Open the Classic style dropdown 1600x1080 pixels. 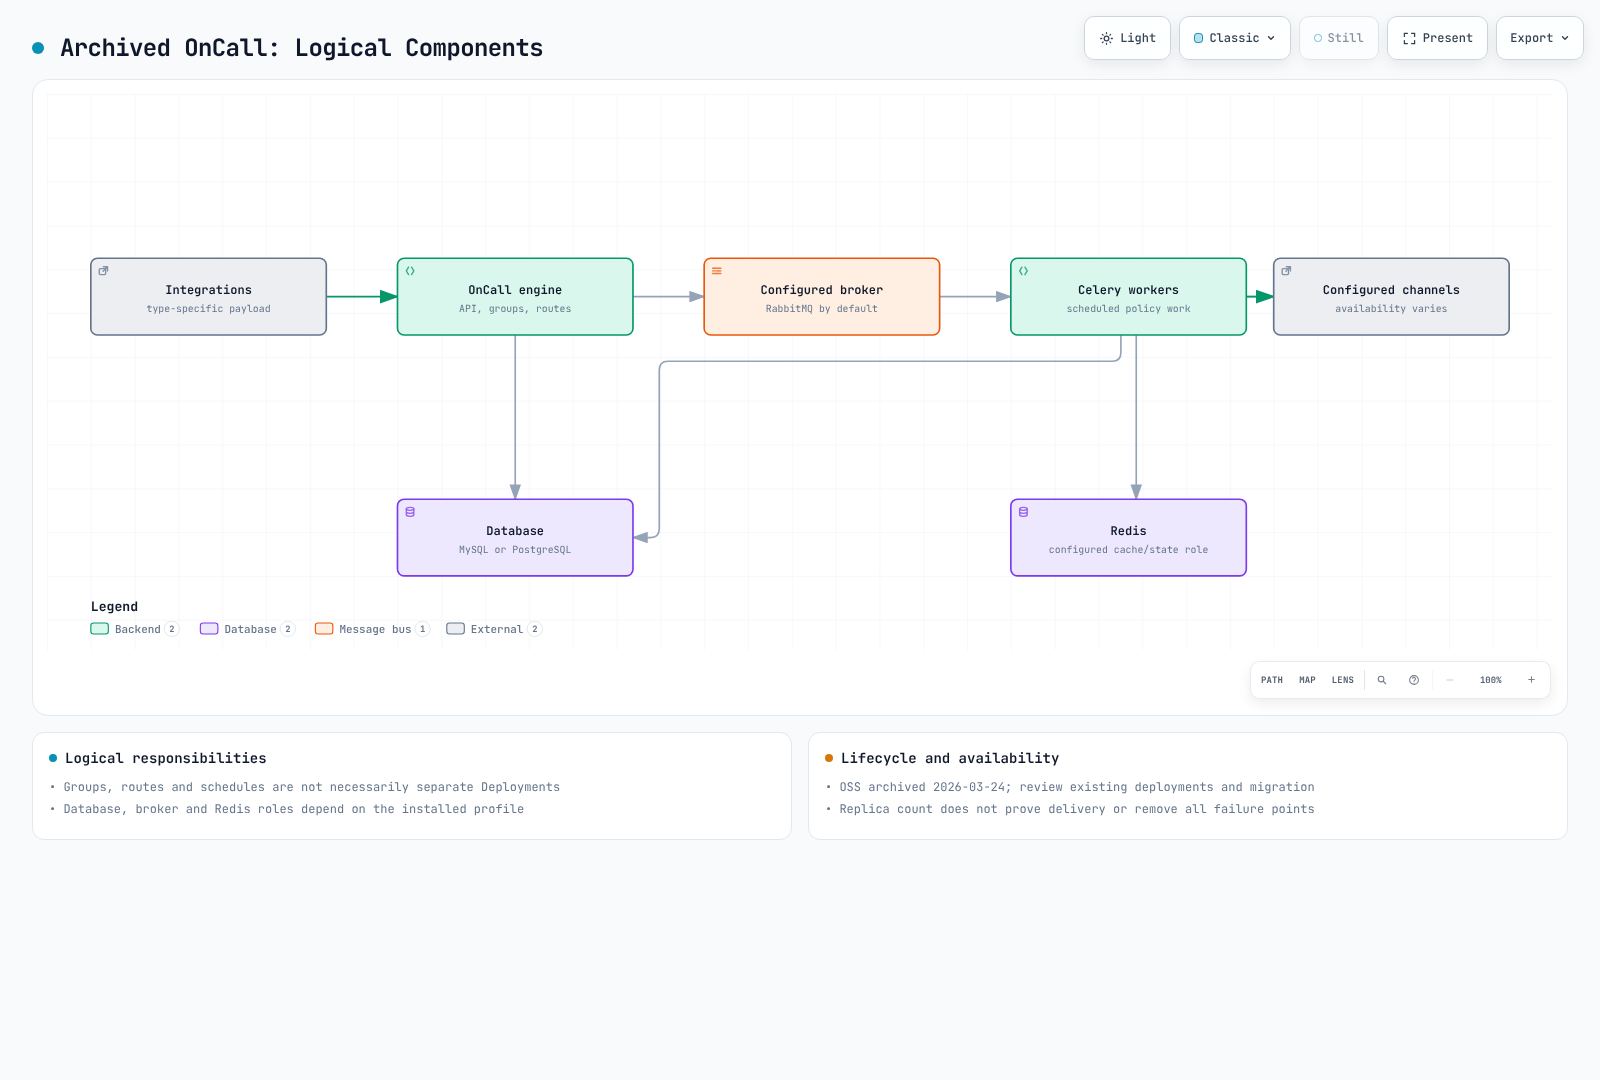point(1235,38)
